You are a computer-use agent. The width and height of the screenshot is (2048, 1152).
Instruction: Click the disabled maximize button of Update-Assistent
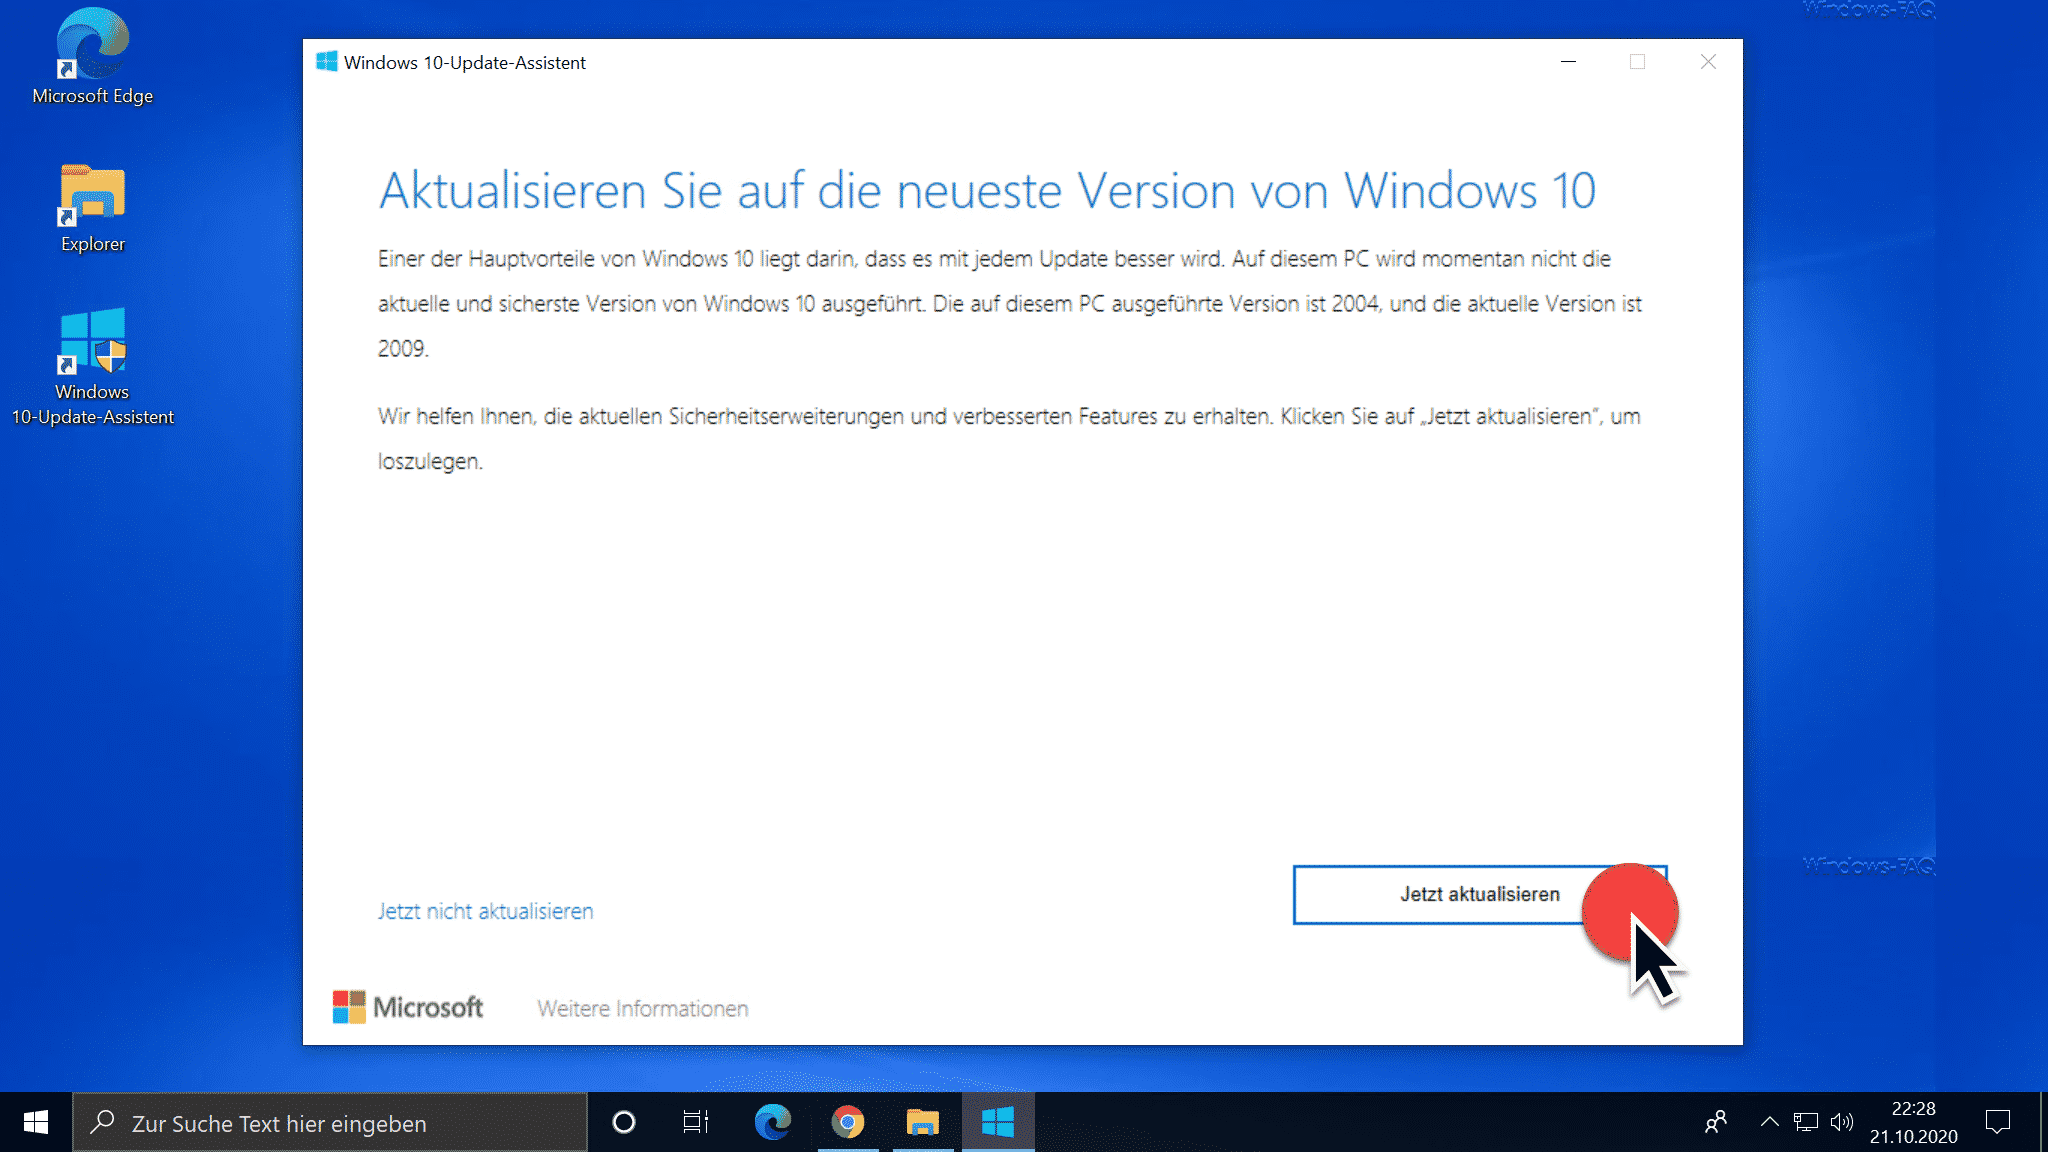[x=1637, y=62]
